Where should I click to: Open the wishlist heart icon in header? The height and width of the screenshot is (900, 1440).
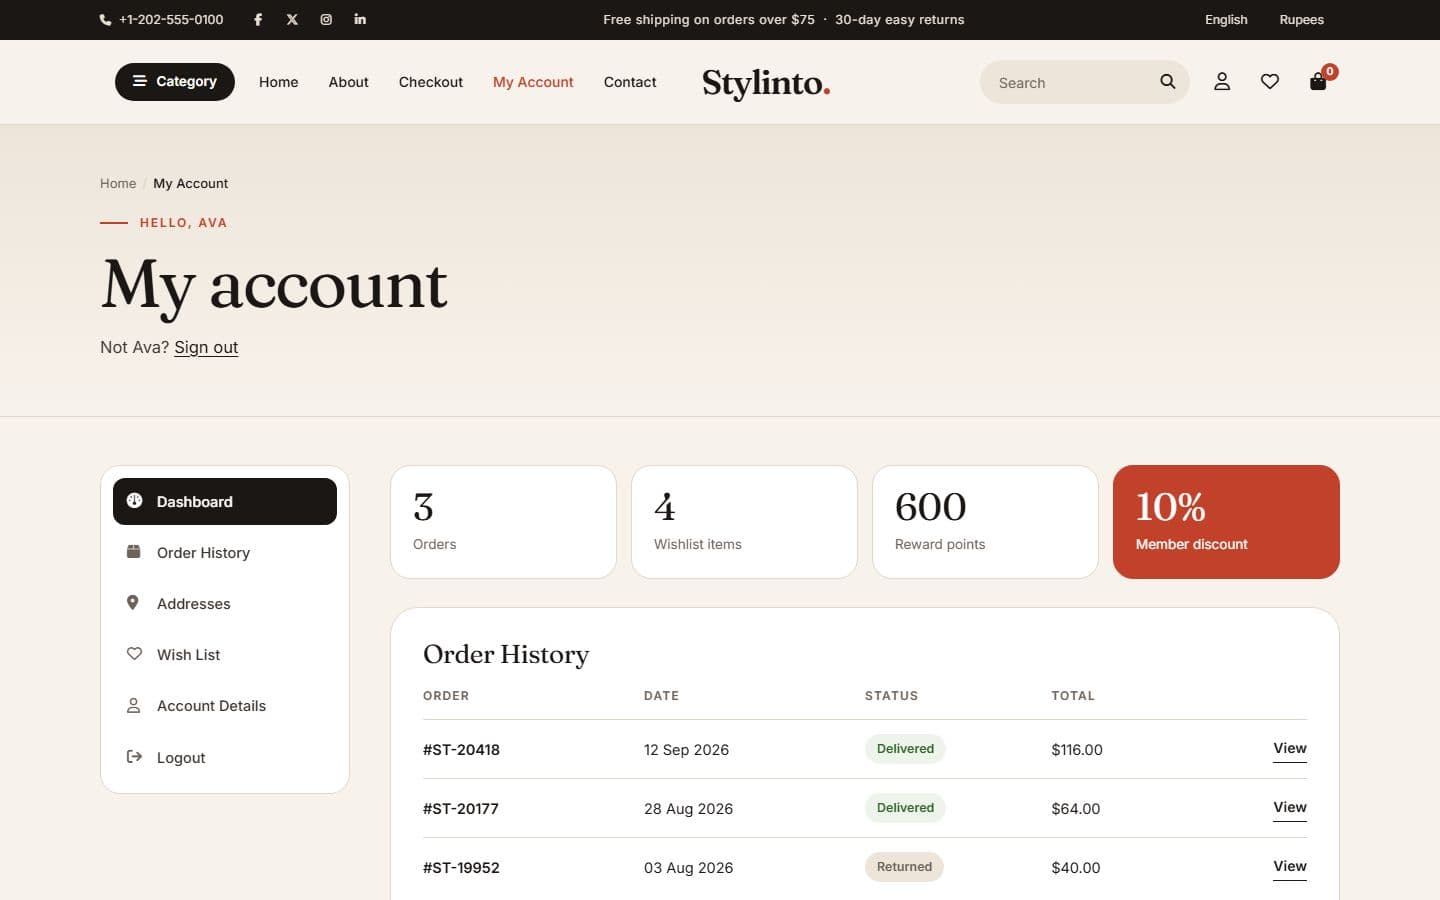[1270, 82]
